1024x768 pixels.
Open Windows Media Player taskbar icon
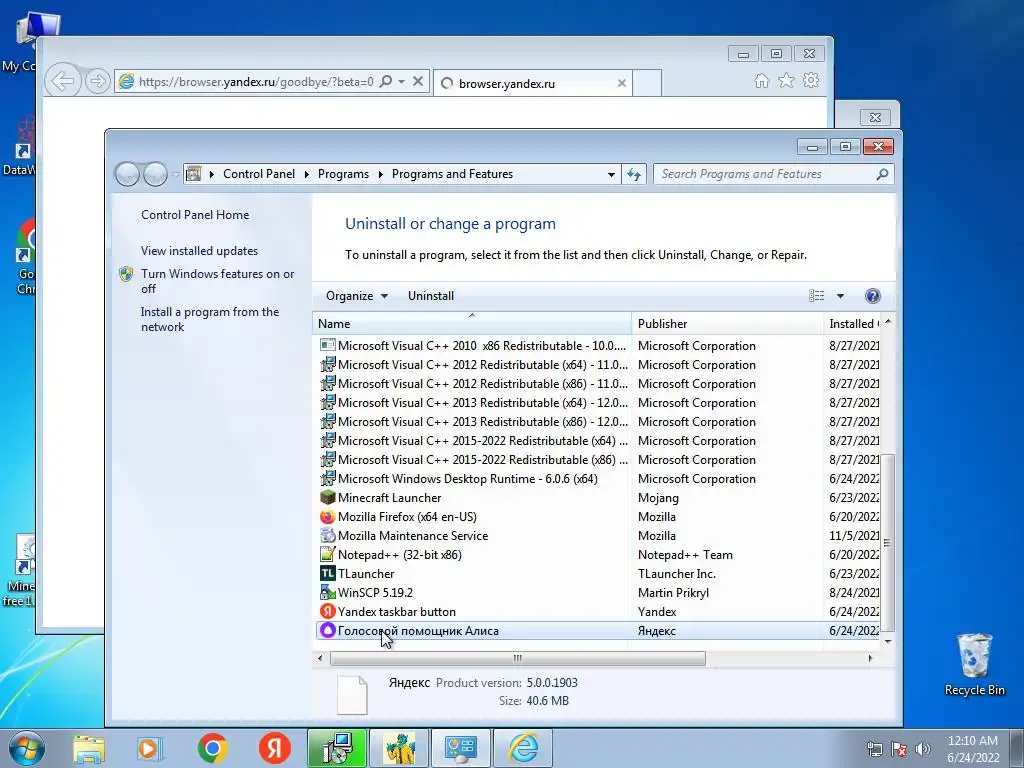pos(150,748)
